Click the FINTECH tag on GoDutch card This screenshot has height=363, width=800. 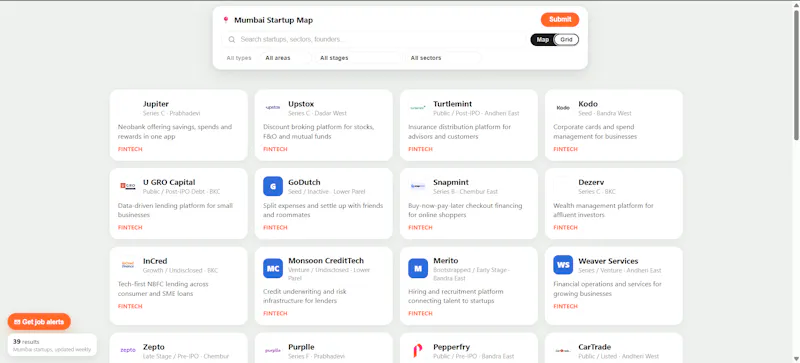(276, 228)
